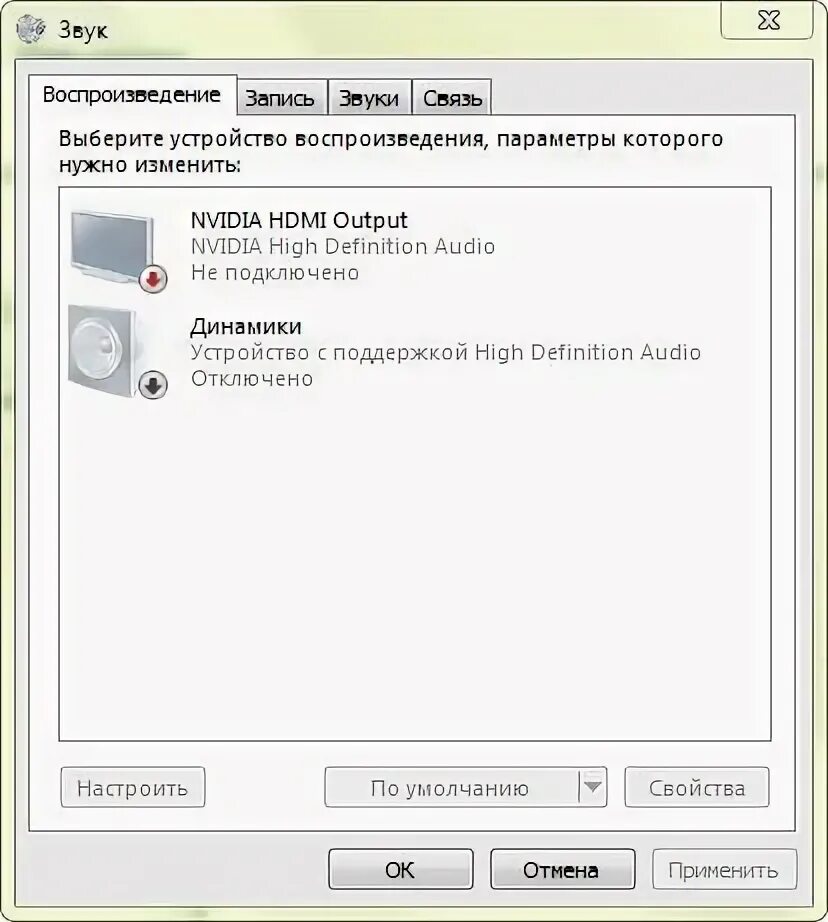Open the Звуки tab

coord(369,98)
